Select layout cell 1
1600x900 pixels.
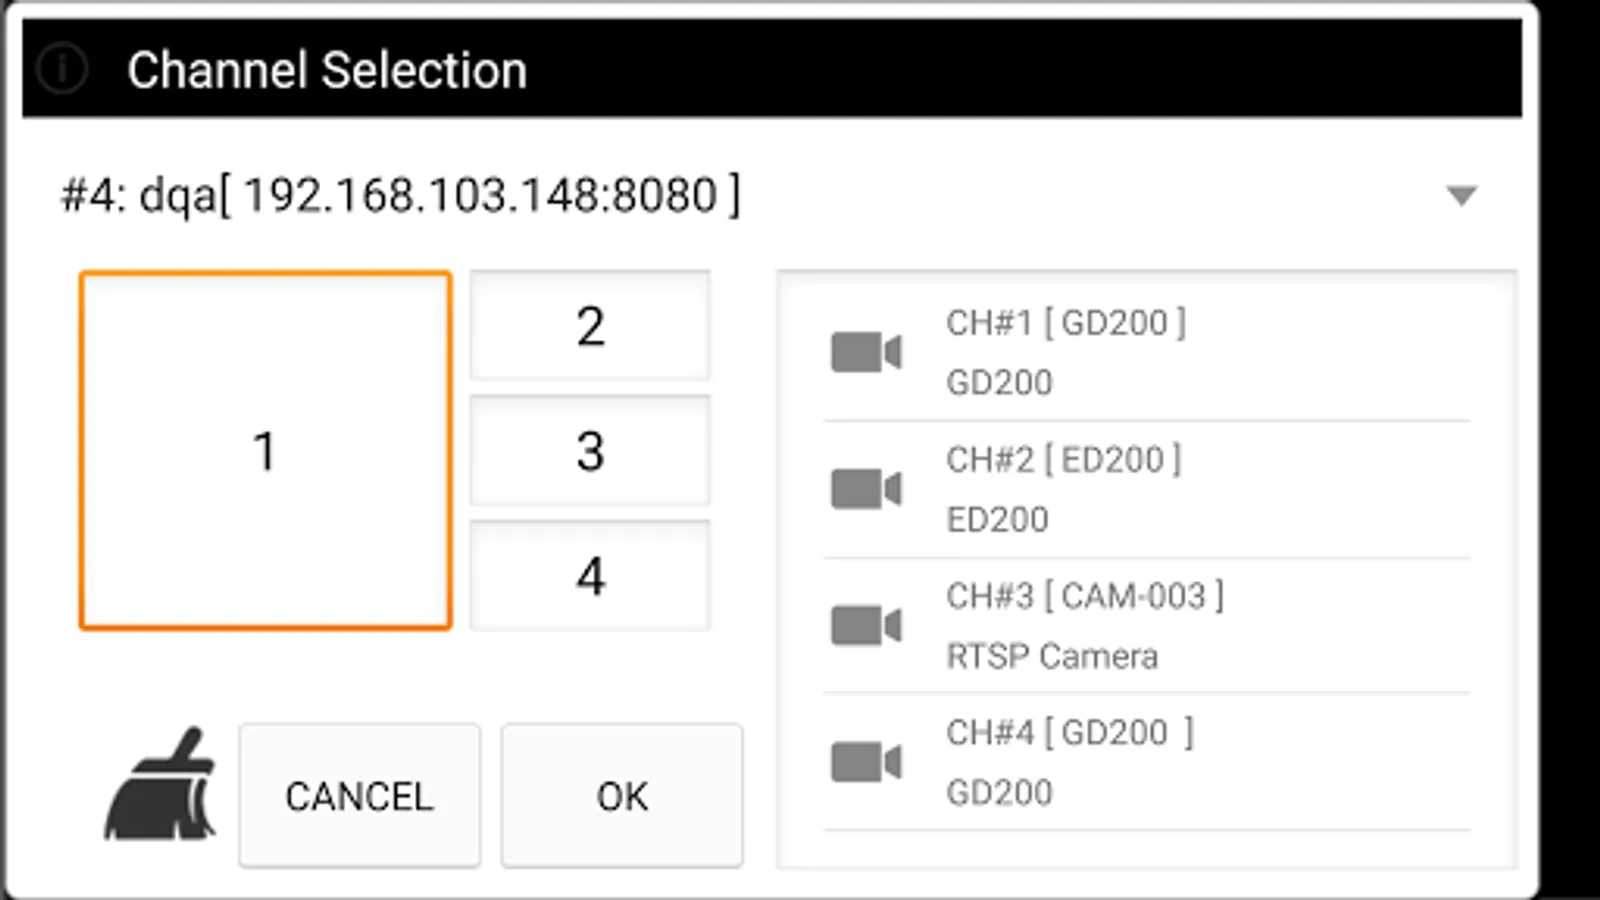[x=265, y=450]
